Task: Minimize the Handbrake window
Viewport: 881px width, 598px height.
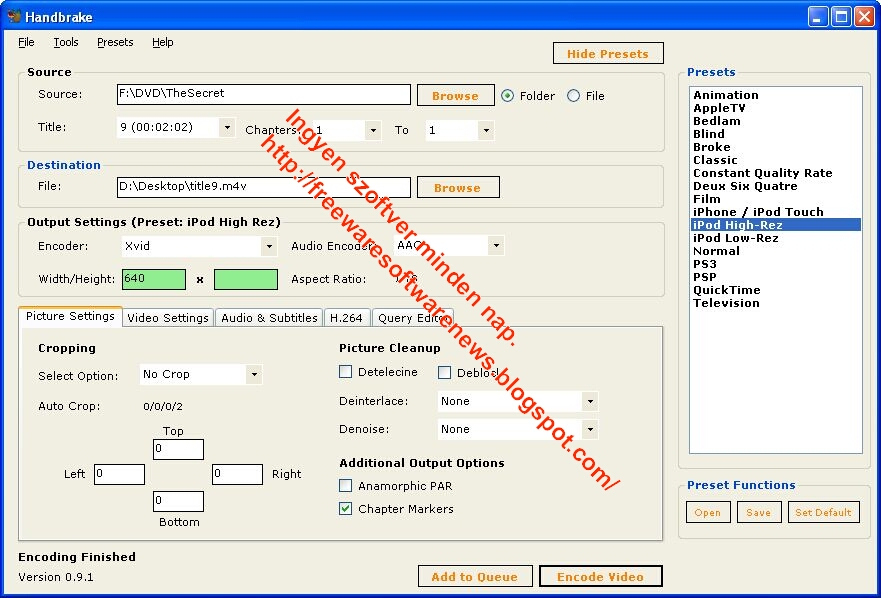Action: (x=818, y=17)
